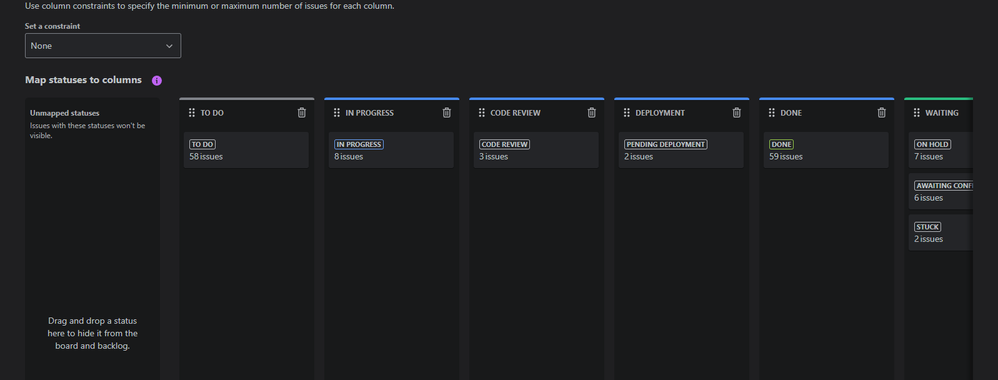Viewport: 998px width, 380px height.
Task: Click the IN PROGRESS column title
Action: tap(370, 113)
